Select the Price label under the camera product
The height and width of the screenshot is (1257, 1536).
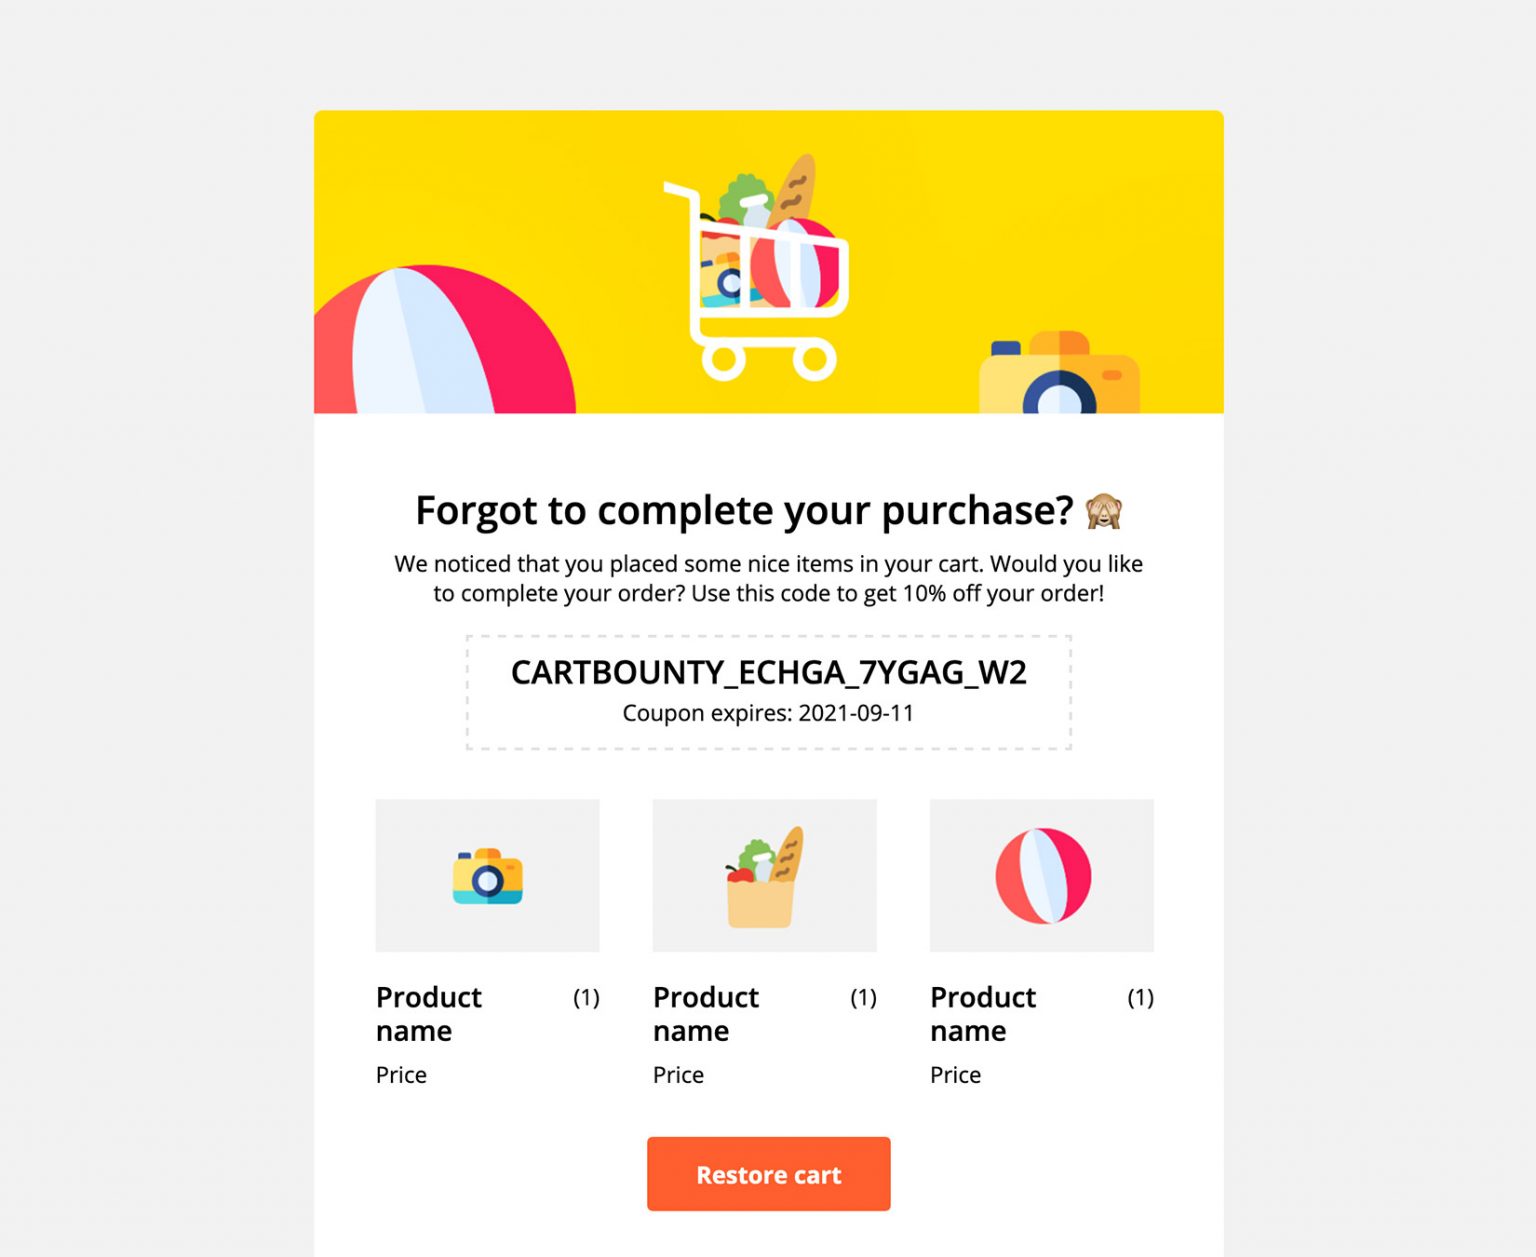point(401,1075)
